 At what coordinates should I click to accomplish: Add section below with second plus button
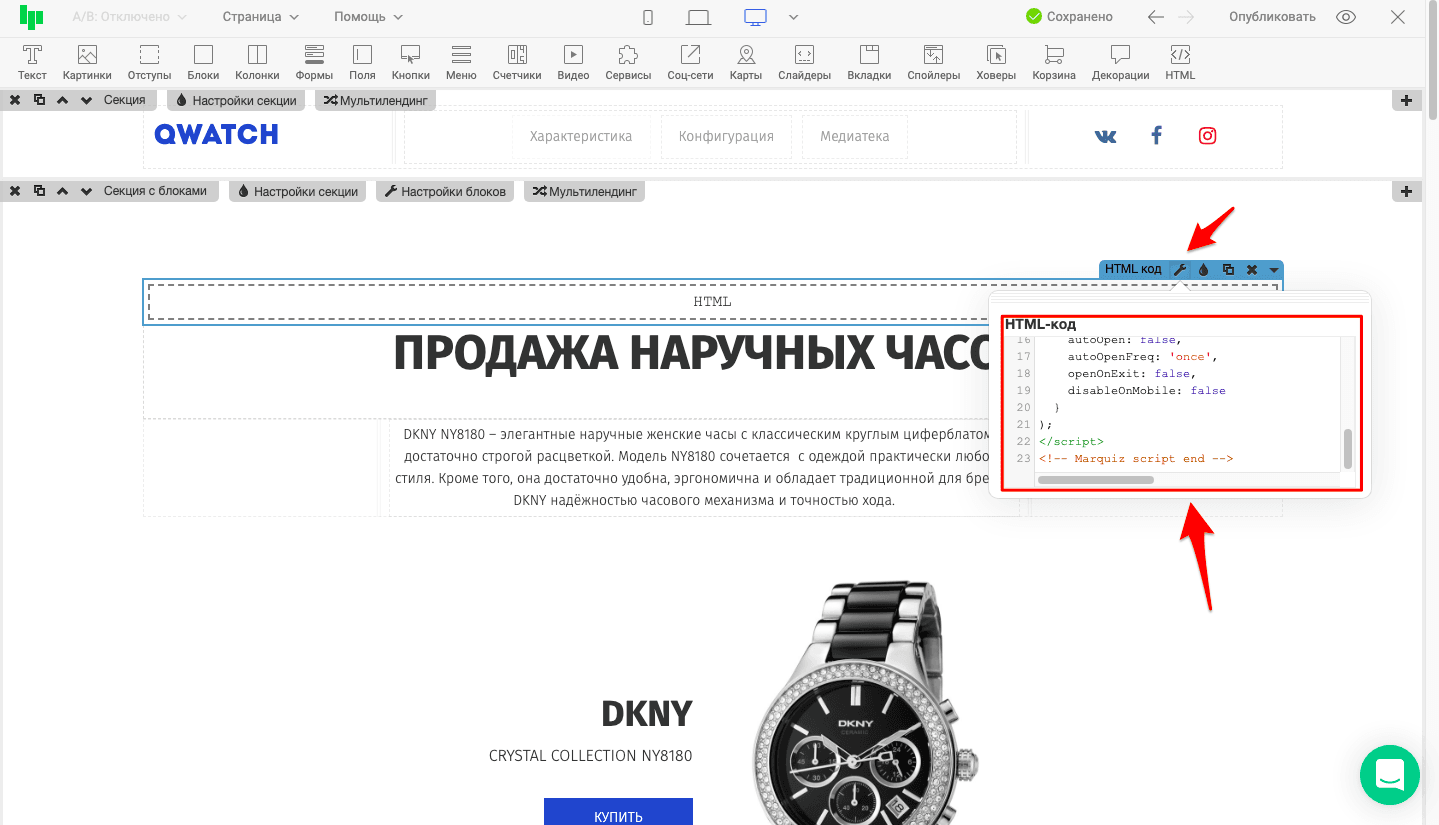1407,191
